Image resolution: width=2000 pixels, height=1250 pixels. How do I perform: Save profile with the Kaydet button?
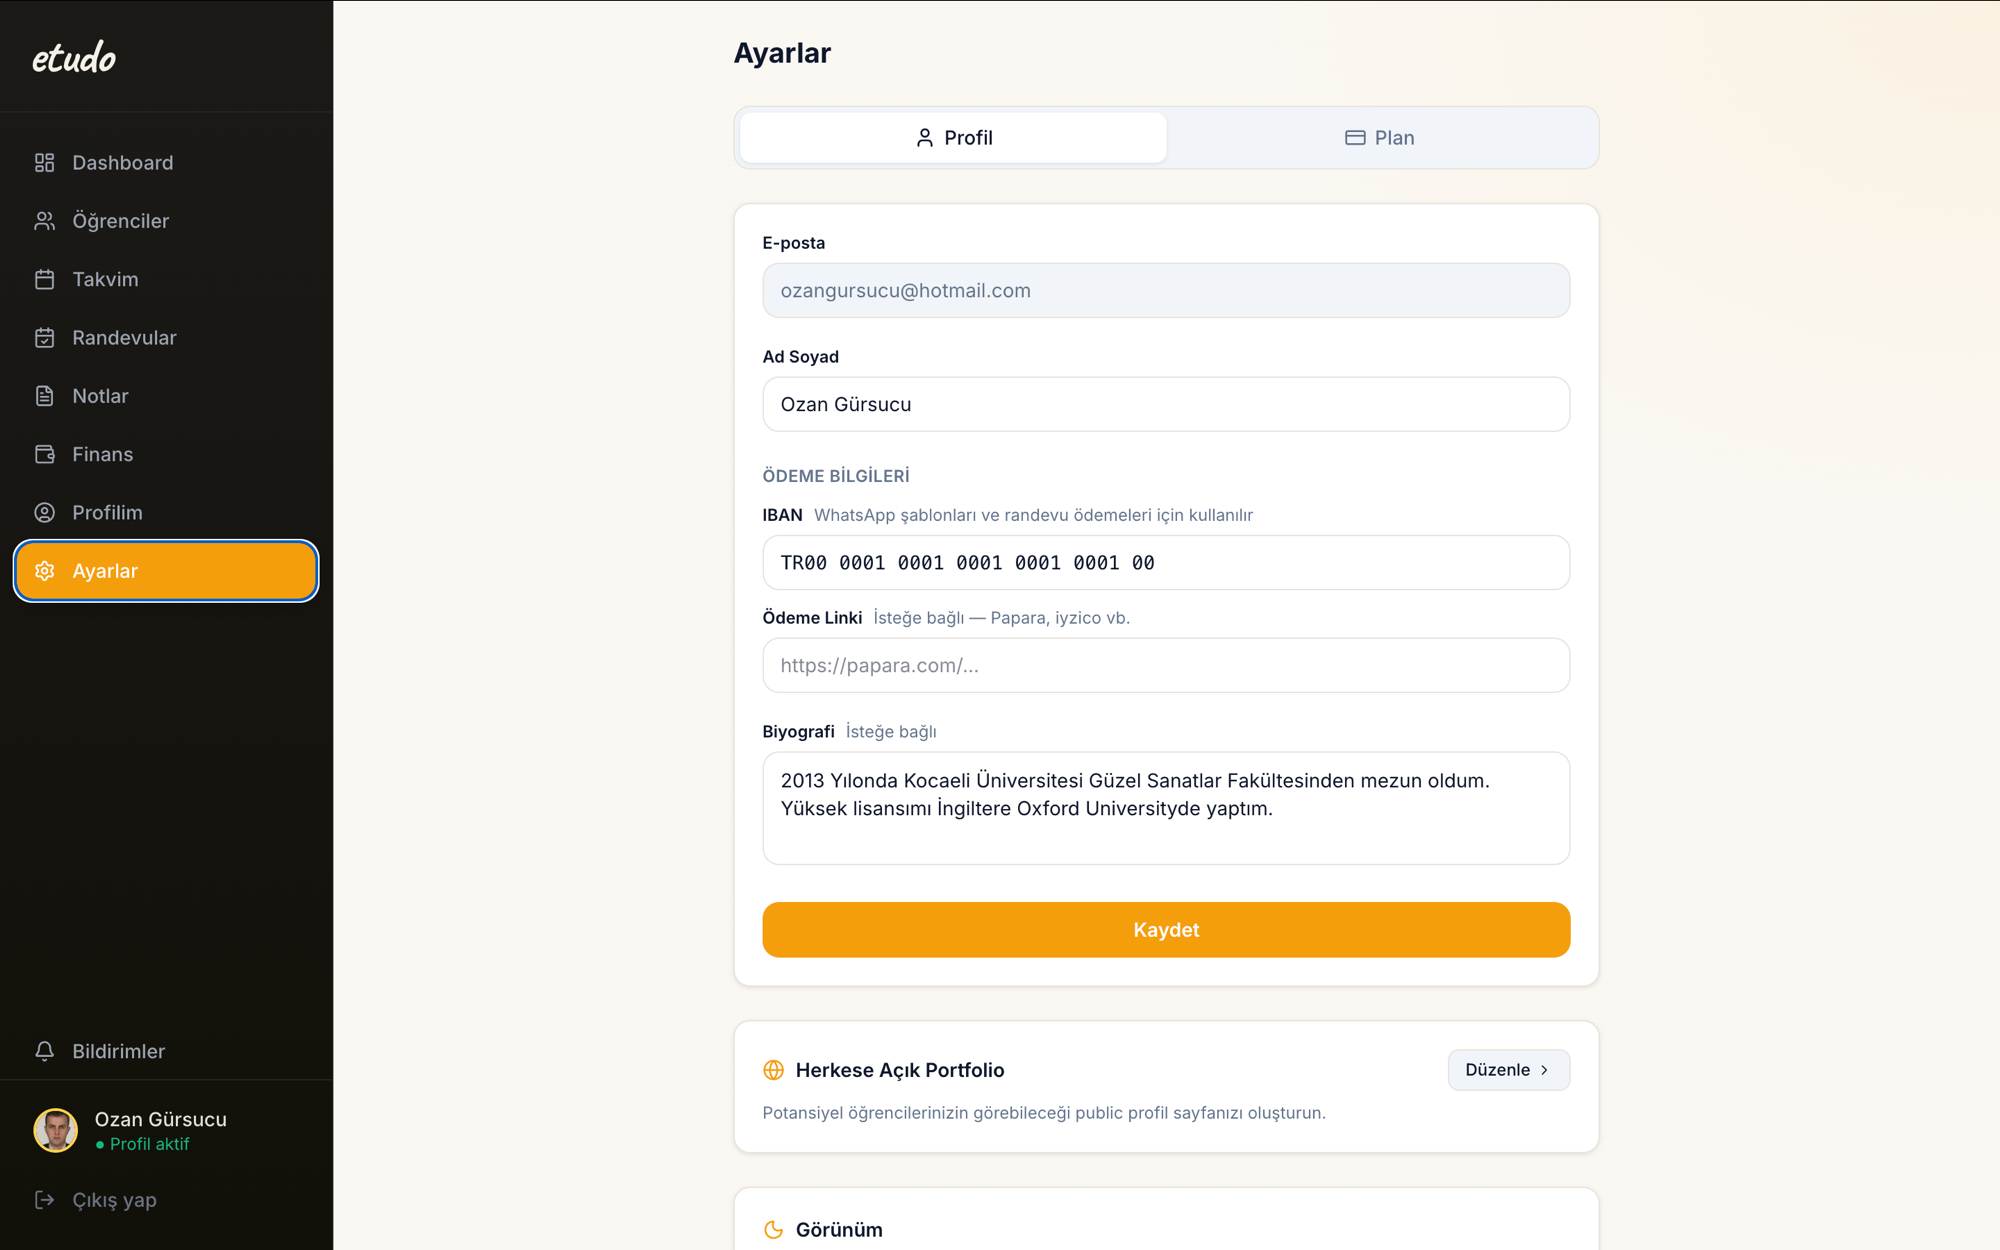tap(1166, 930)
